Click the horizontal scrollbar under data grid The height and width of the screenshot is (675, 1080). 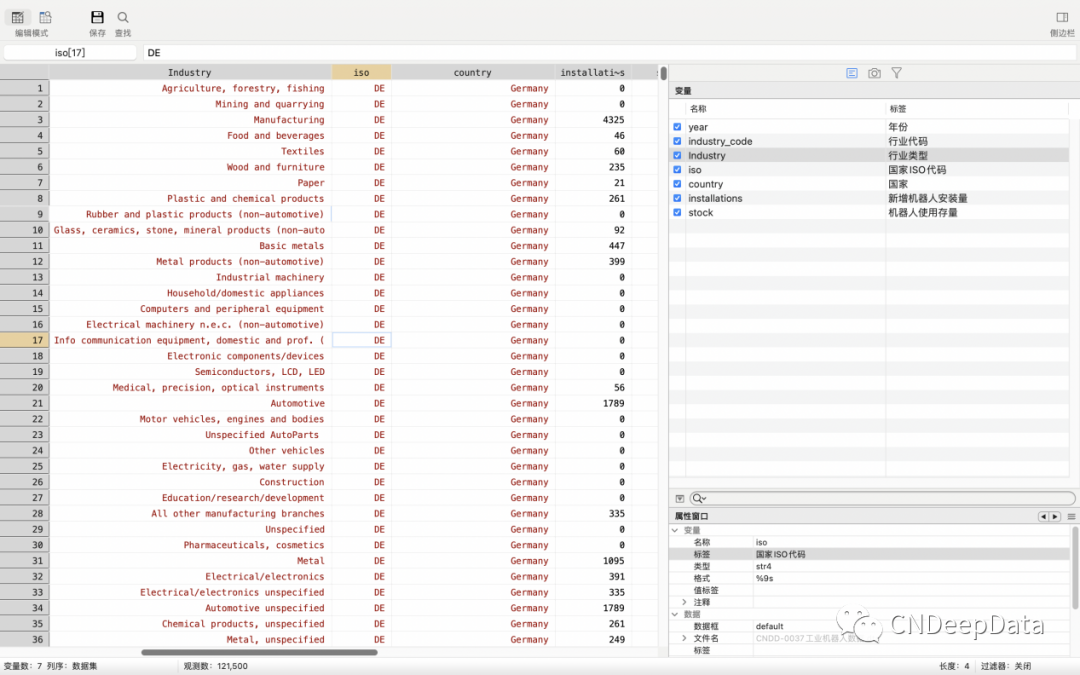(x=260, y=652)
